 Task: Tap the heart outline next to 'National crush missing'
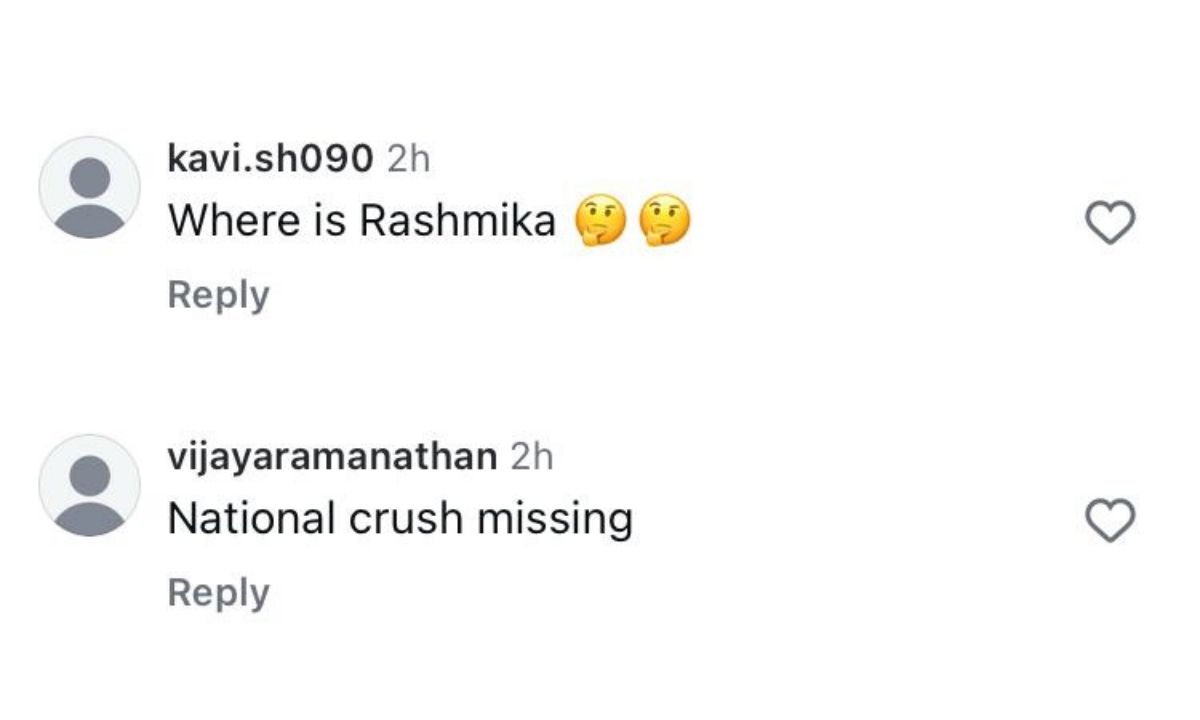click(1113, 521)
